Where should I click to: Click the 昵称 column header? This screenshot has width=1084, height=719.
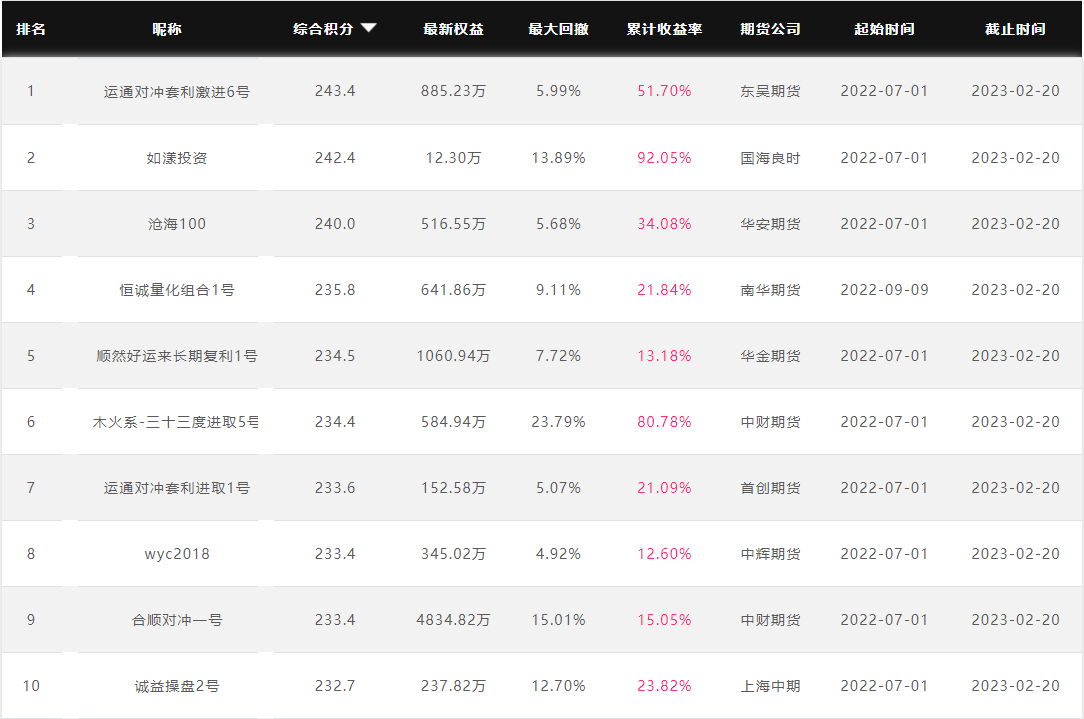point(167,29)
